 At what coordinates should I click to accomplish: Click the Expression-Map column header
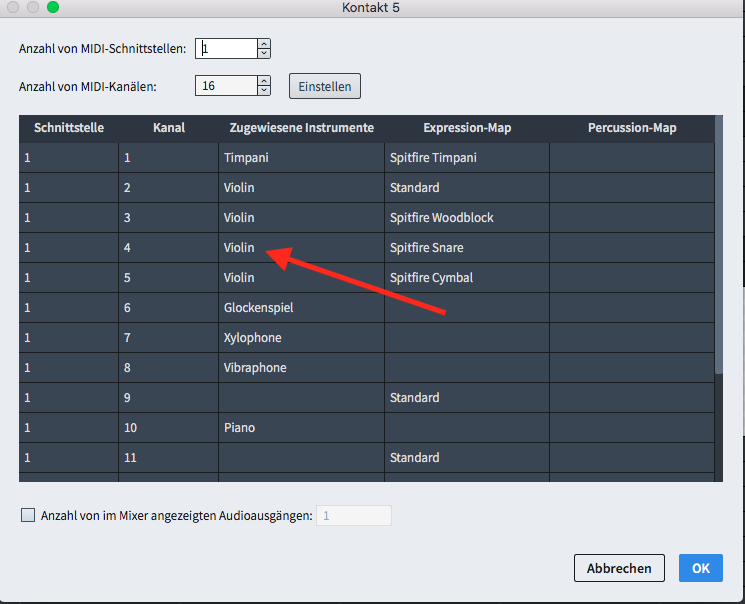467,128
